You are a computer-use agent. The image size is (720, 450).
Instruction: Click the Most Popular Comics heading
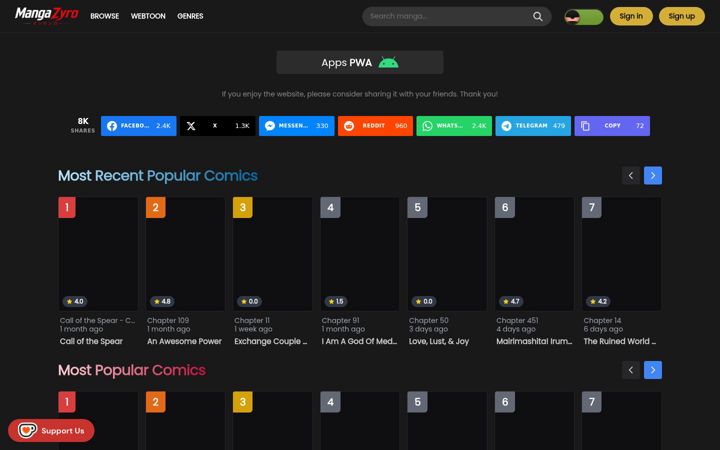(132, 370)
